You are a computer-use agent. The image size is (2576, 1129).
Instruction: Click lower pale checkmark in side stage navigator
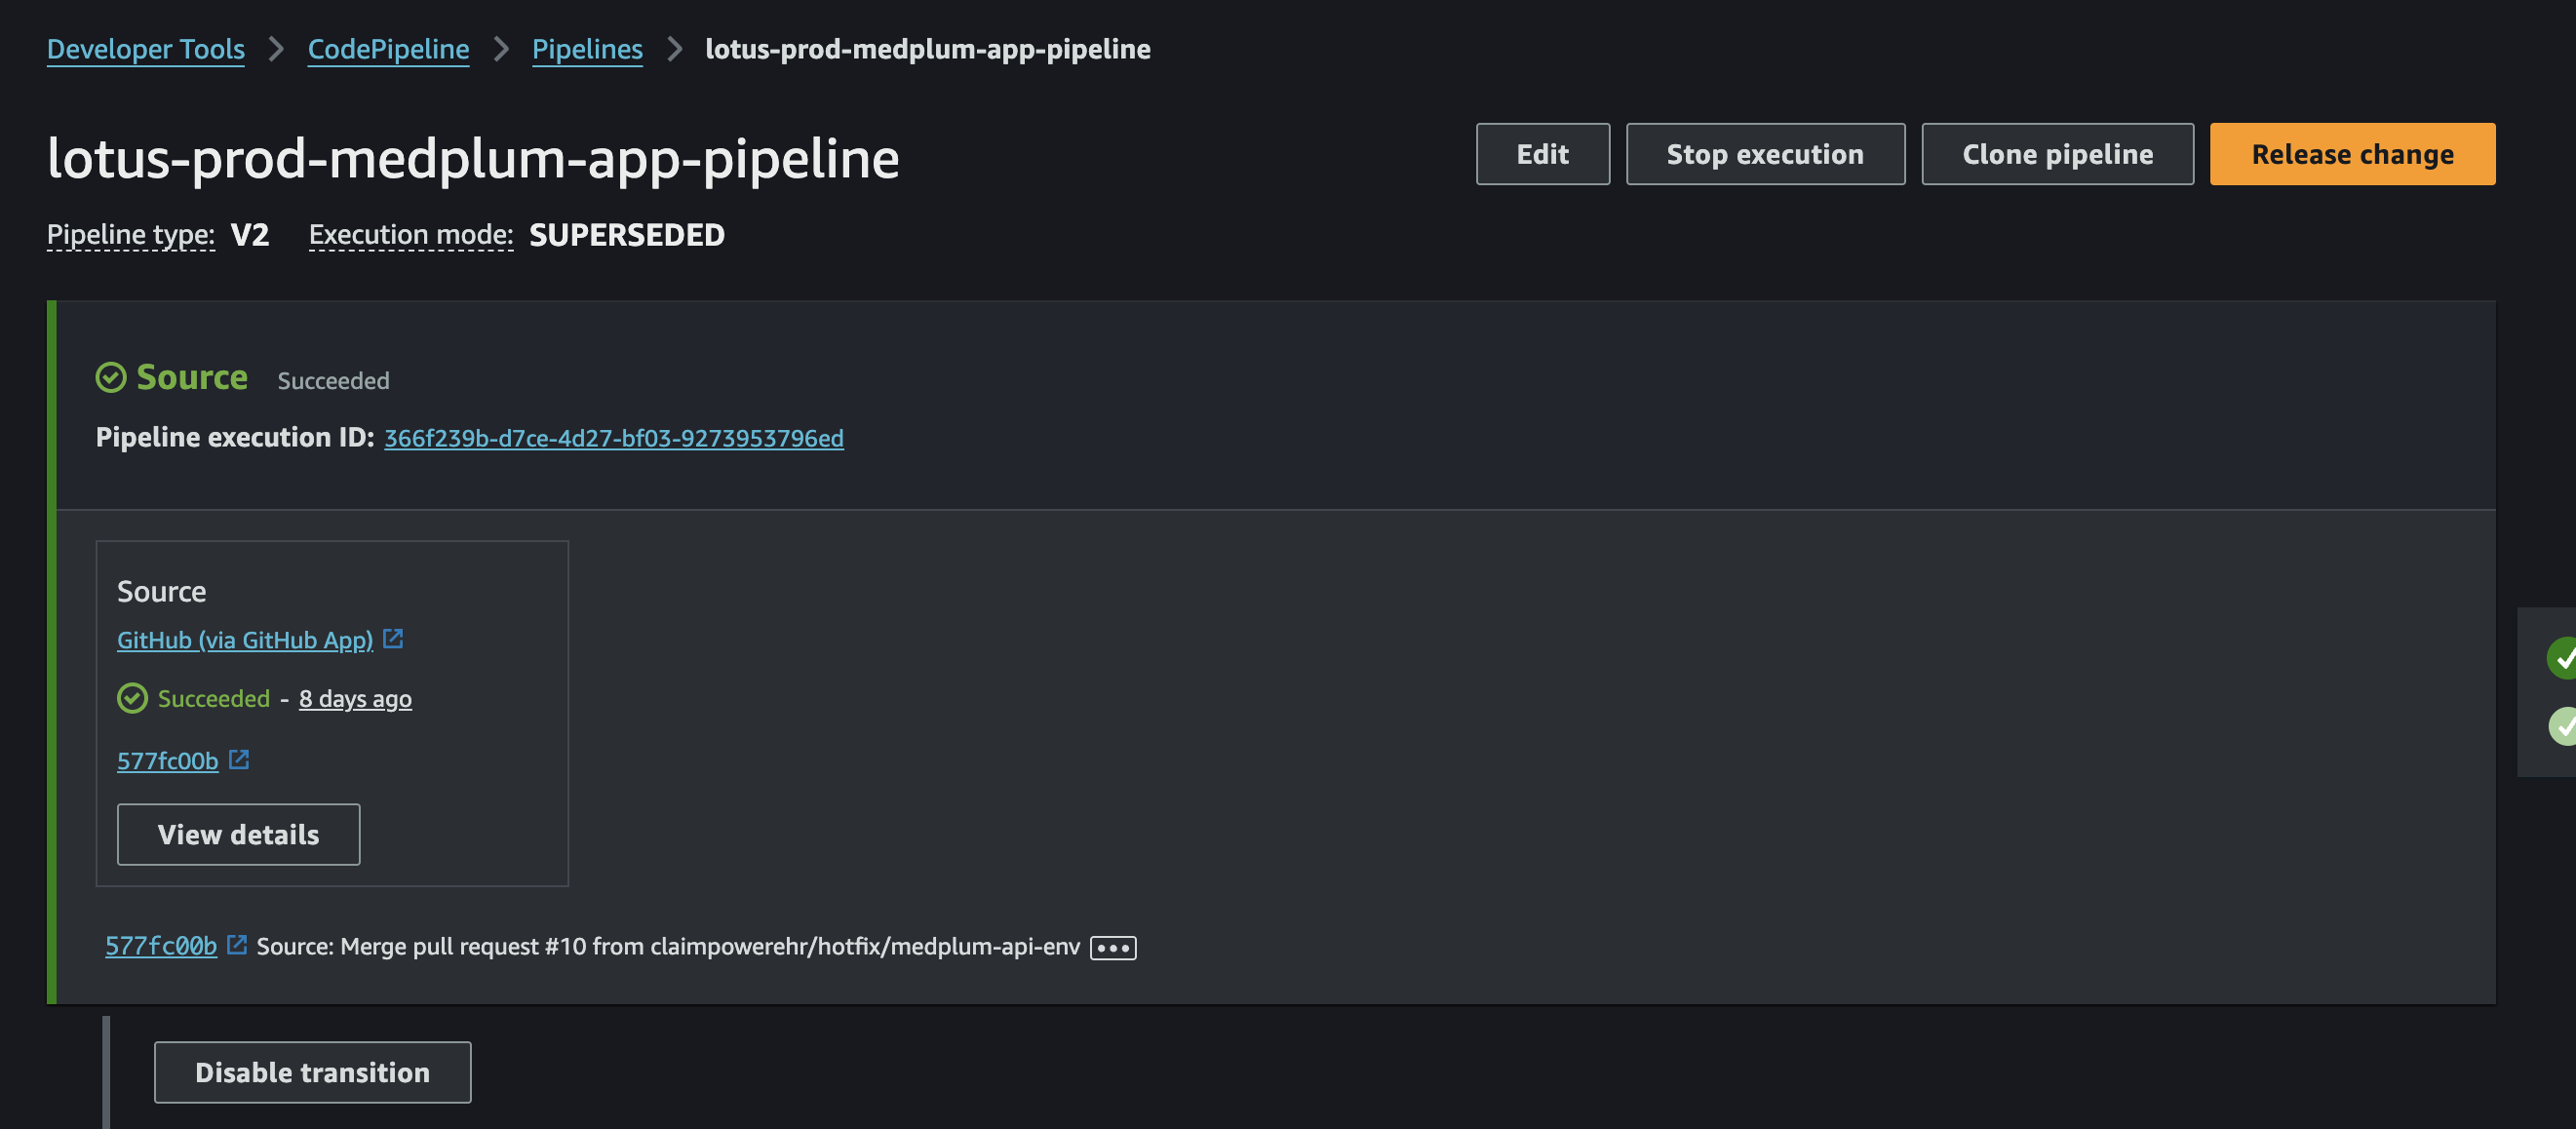tap(2563, 726)
